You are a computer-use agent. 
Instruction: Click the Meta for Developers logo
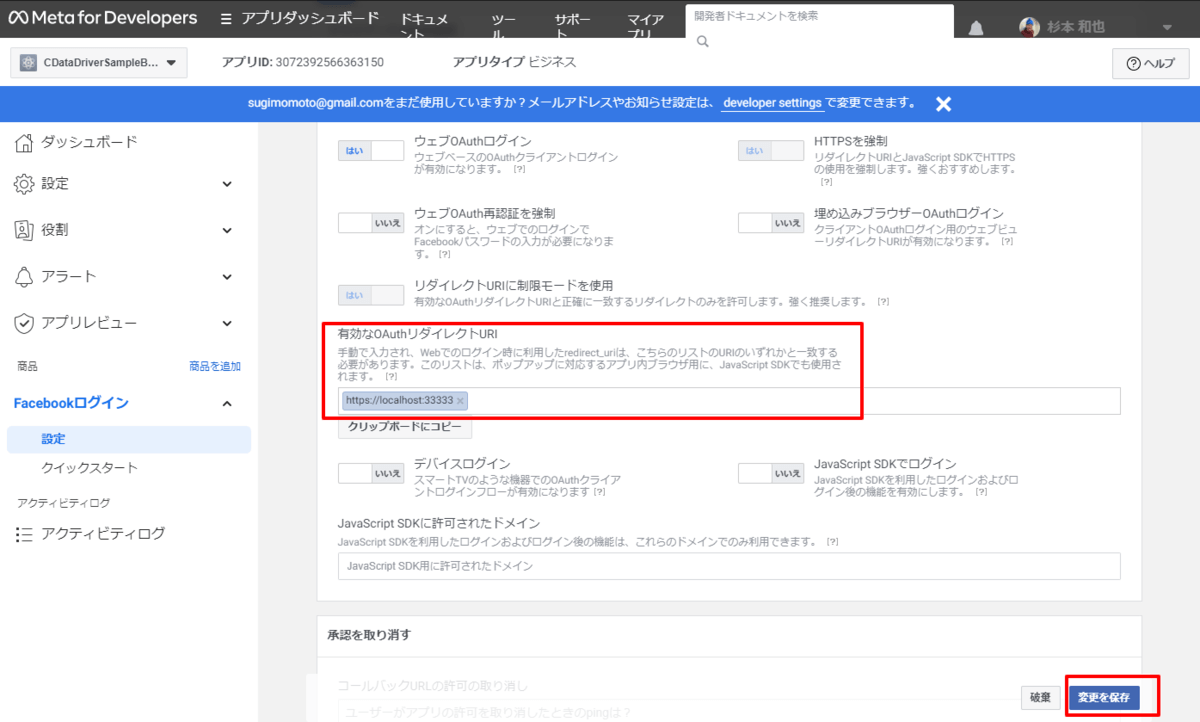pyautogui.click(x=104, y=19)
